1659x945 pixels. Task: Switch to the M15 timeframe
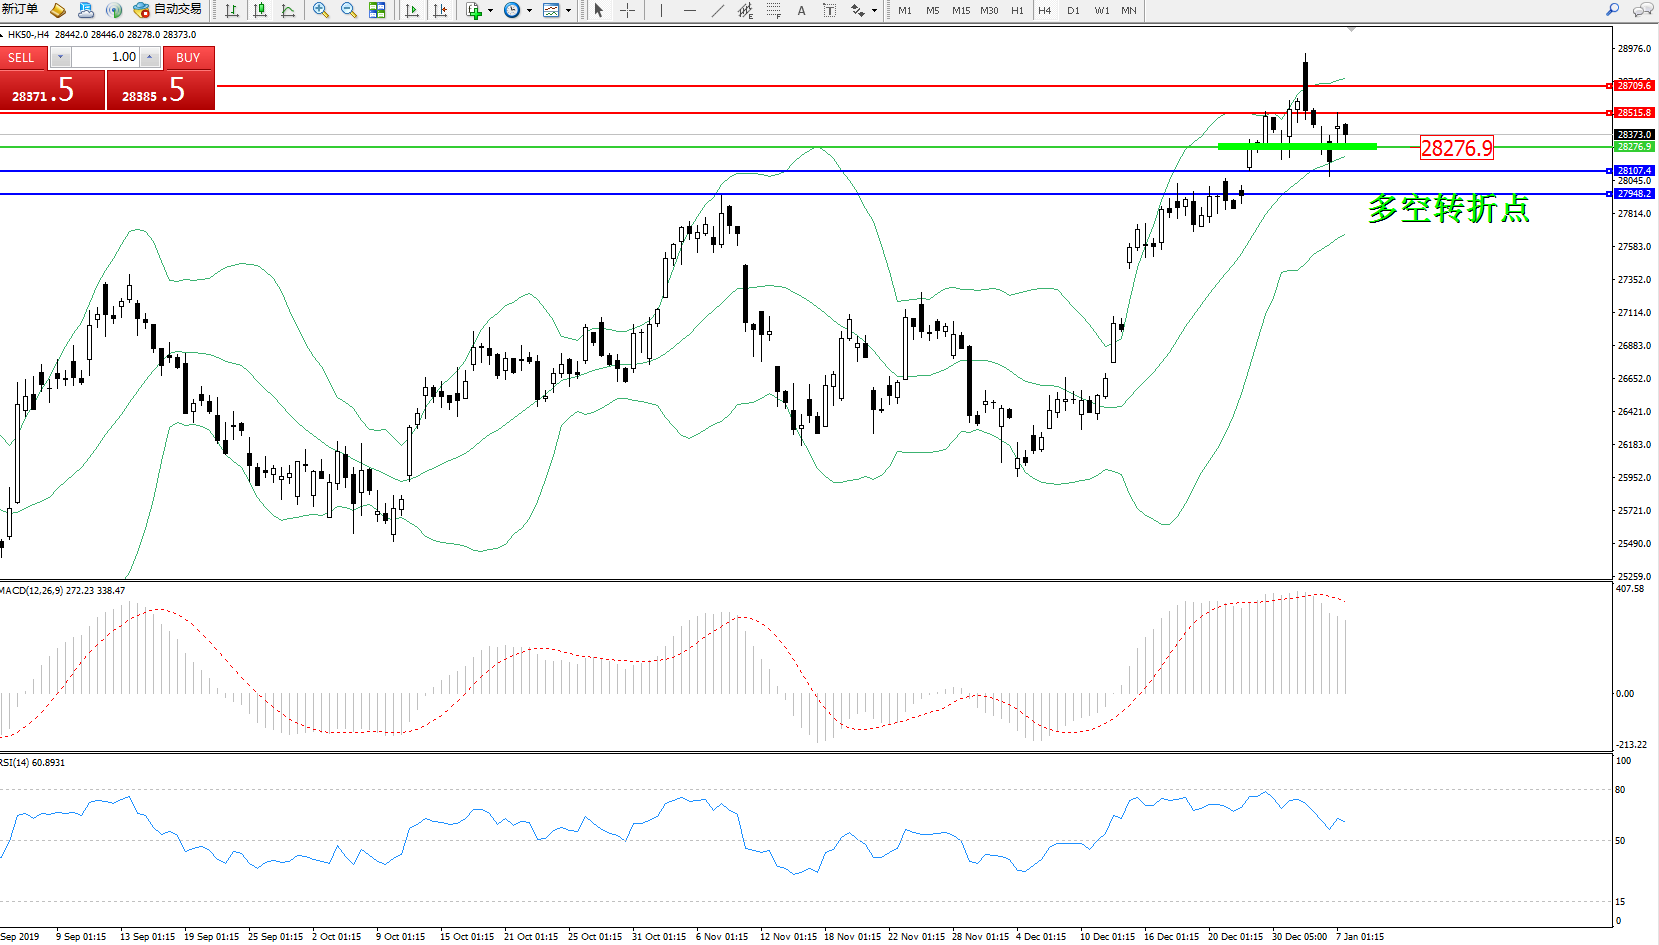(960, 10)
